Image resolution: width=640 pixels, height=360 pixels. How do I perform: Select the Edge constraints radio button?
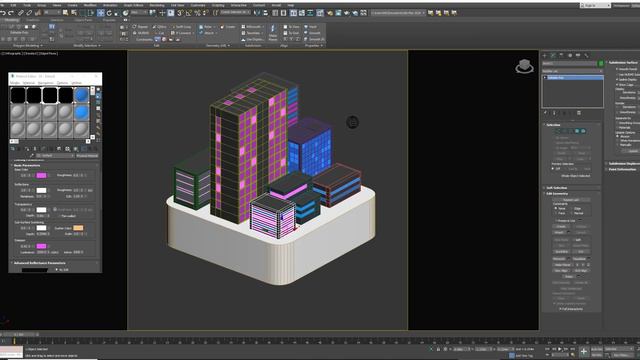571,209
